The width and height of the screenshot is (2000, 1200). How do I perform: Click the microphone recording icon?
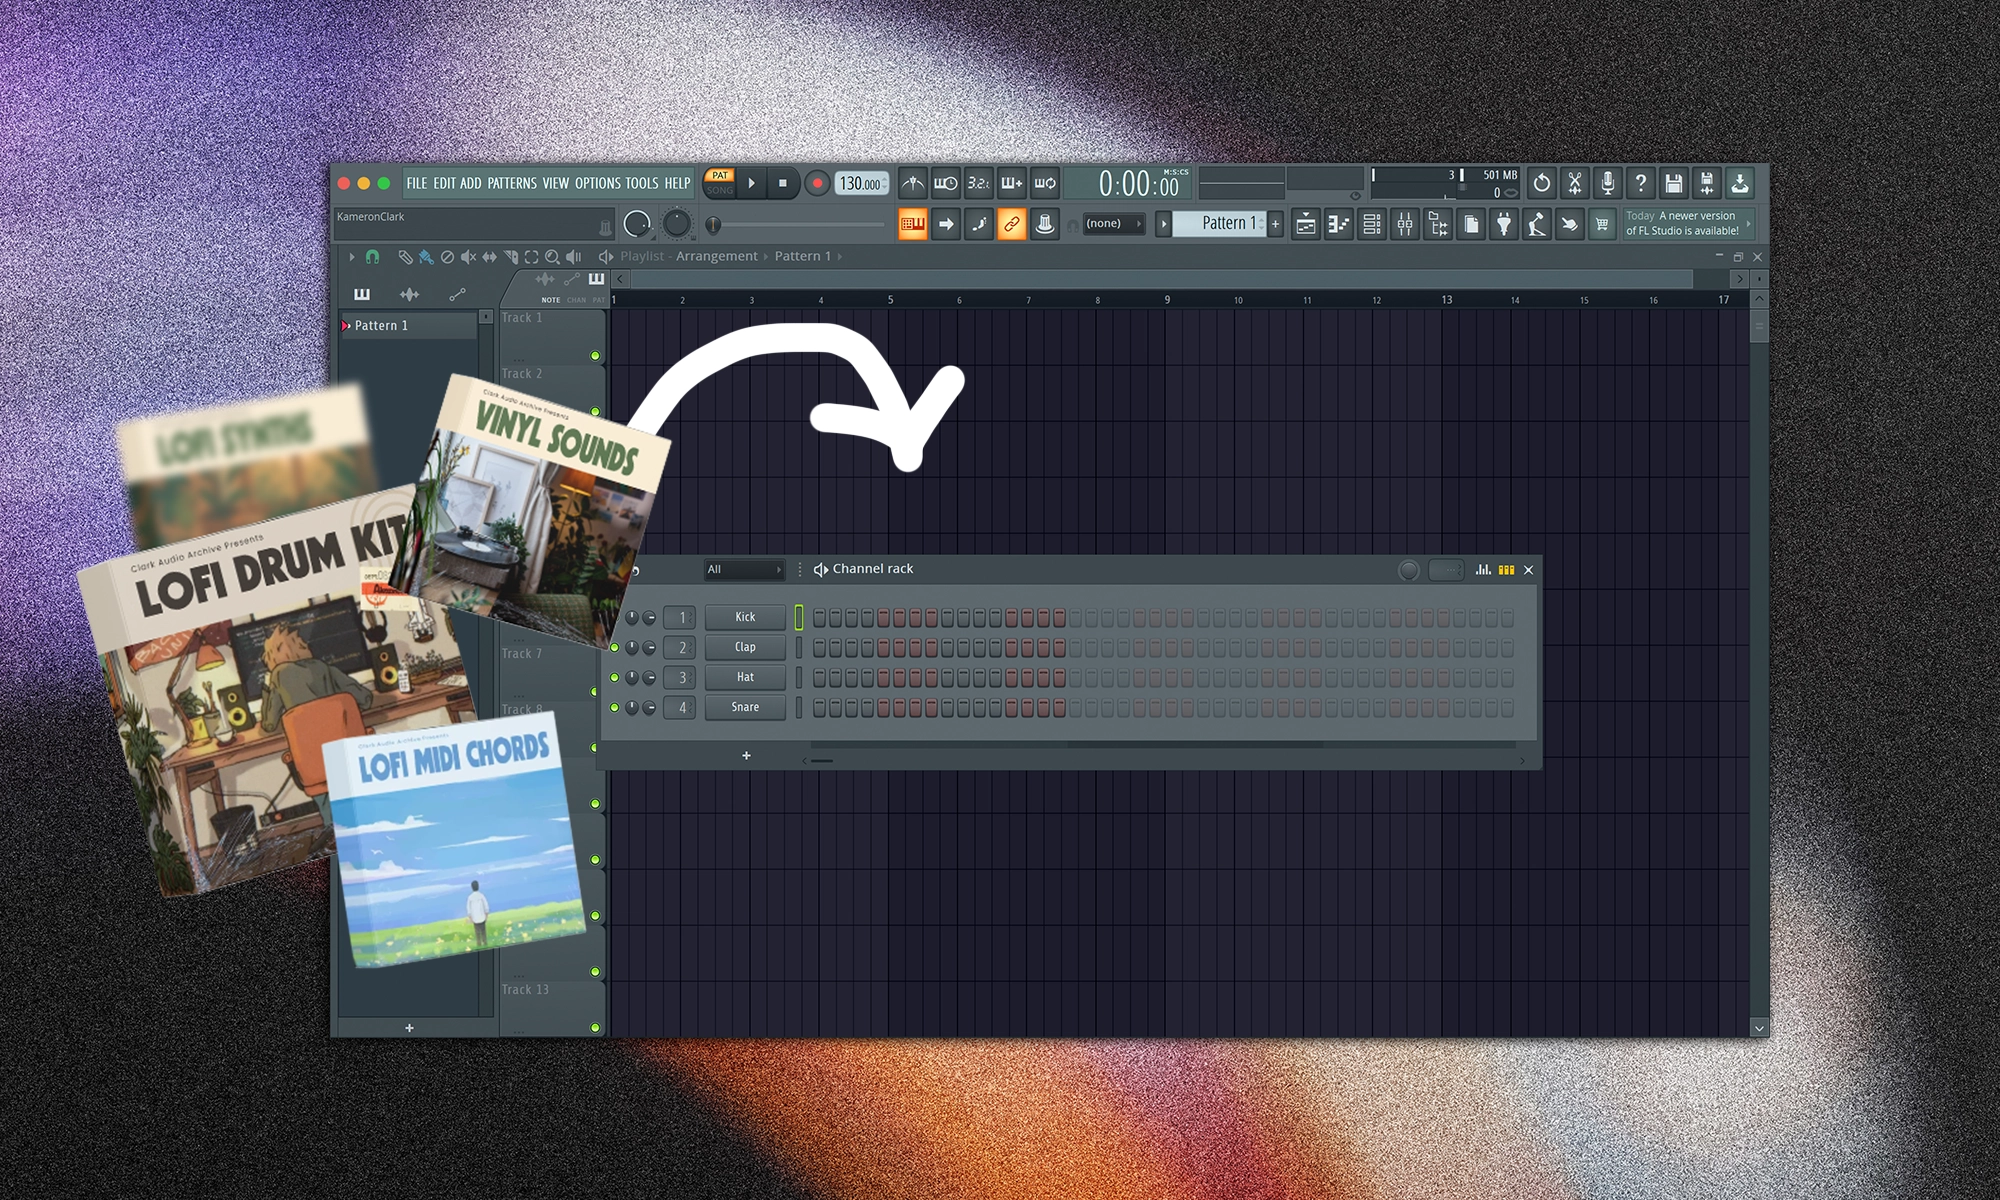1607,183
